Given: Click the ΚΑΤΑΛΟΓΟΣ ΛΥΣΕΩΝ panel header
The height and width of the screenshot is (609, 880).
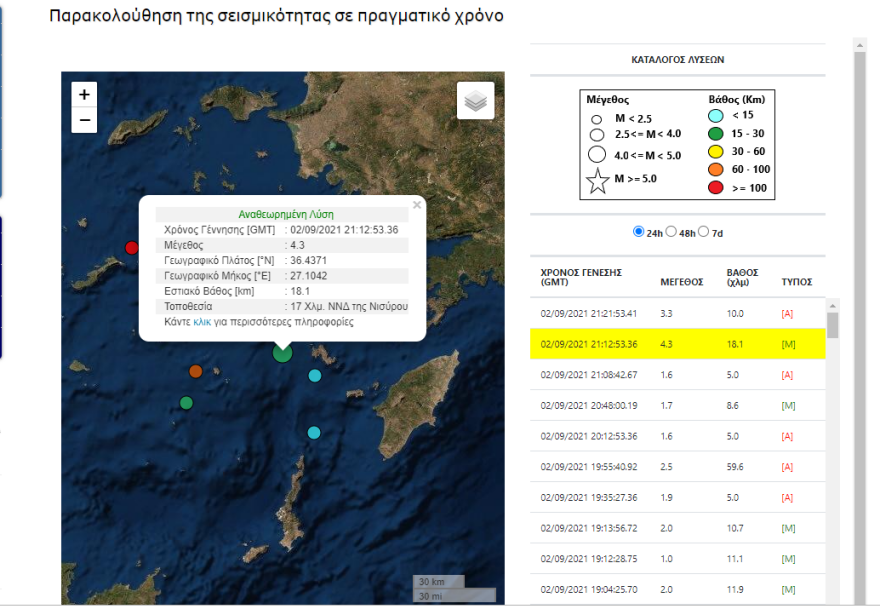Looking at the screenshot, I should [x=676, y=59].
